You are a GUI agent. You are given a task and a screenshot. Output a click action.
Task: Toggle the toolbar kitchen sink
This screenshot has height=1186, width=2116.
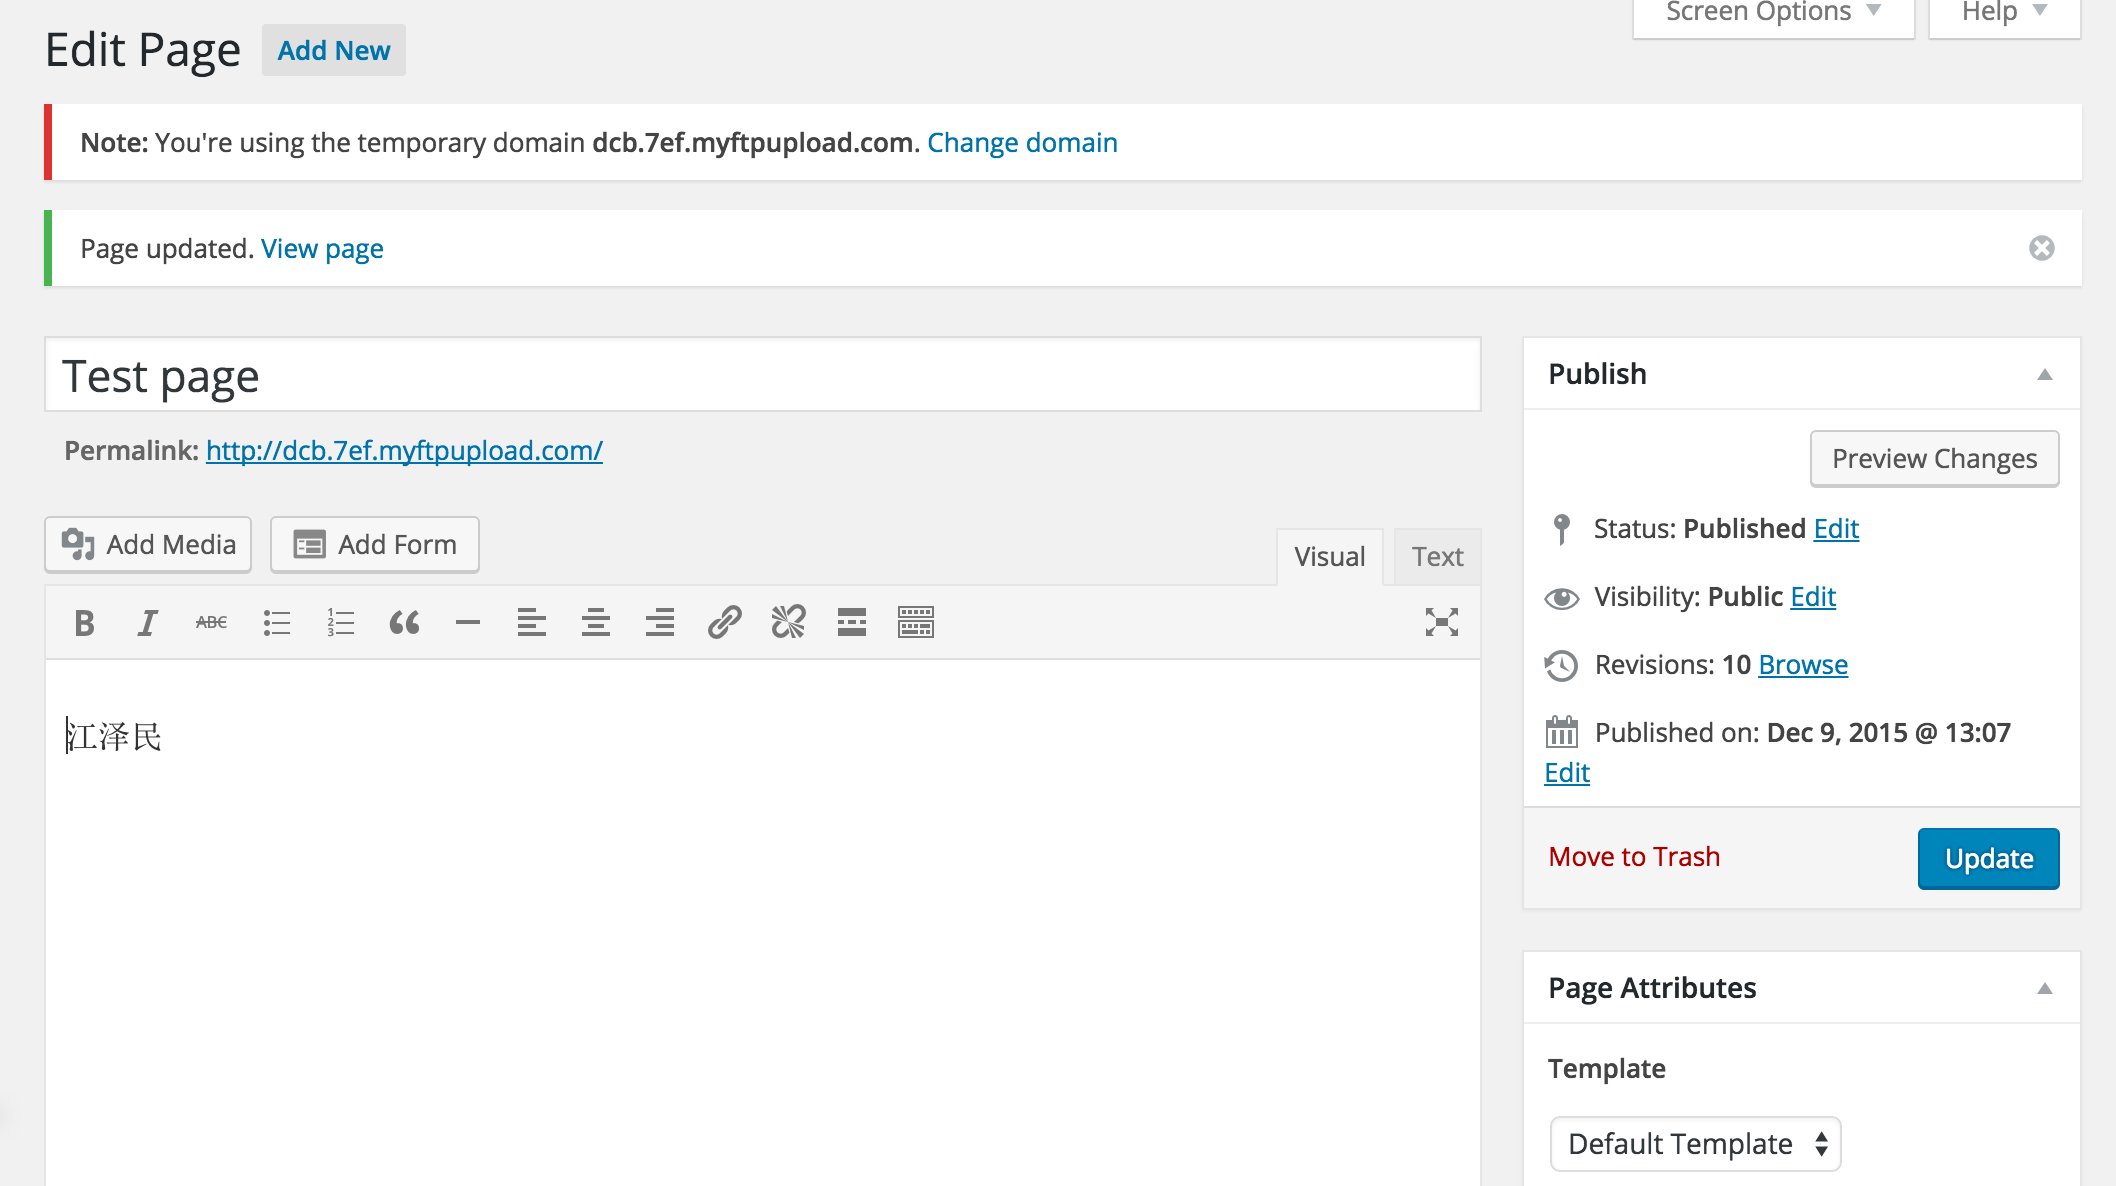click(916, 623)
